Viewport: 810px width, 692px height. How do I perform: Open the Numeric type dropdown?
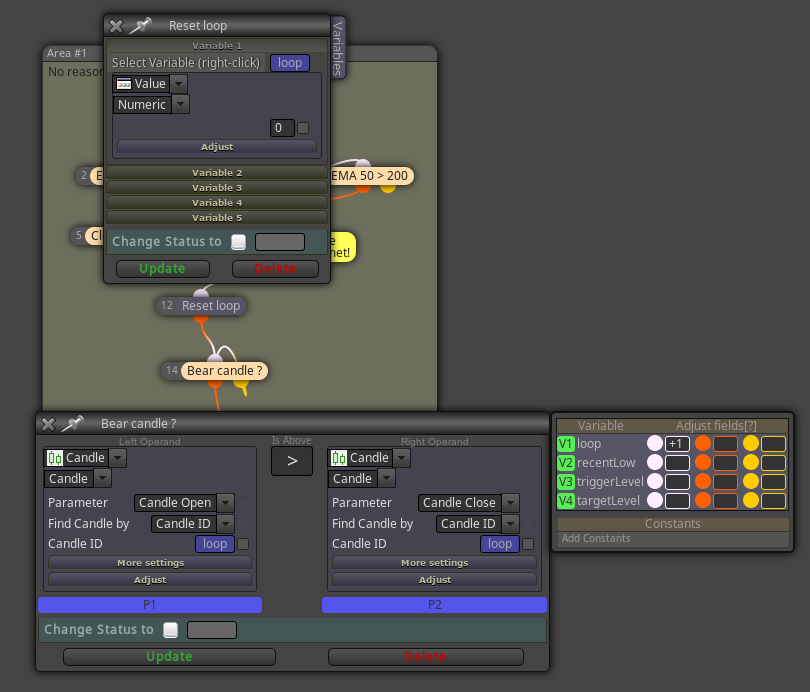[151, 104]
